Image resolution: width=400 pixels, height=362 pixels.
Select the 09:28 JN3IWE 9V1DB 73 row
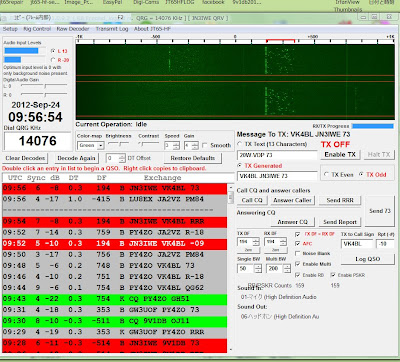click(115, 343)
